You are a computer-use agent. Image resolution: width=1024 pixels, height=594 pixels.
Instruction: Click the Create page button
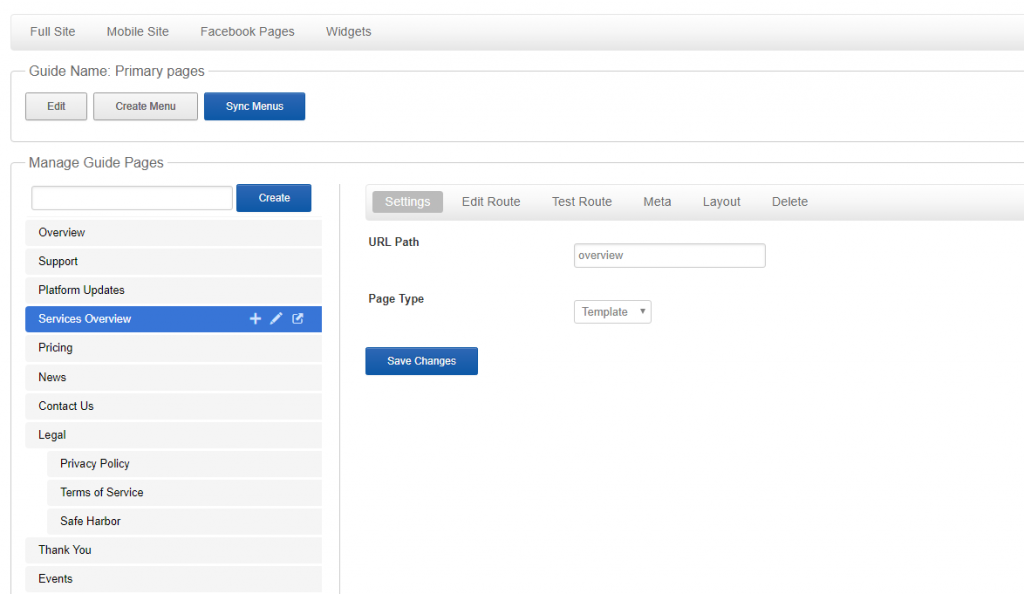click(274, 198)
